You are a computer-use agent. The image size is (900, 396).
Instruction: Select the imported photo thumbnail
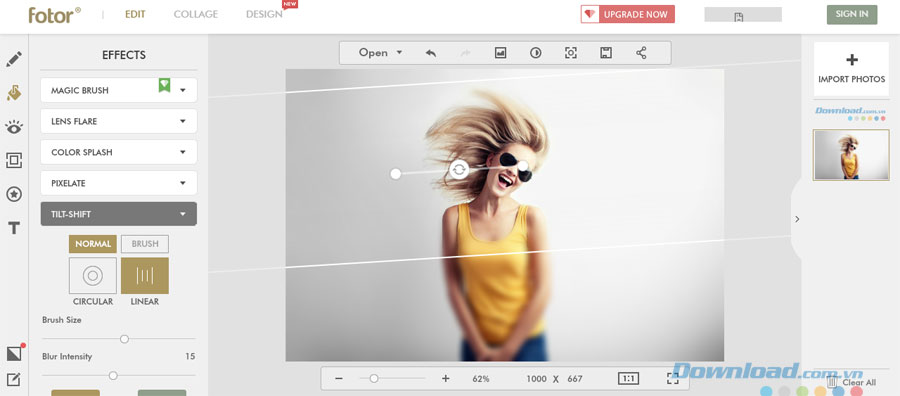click(x=851, y=155)
